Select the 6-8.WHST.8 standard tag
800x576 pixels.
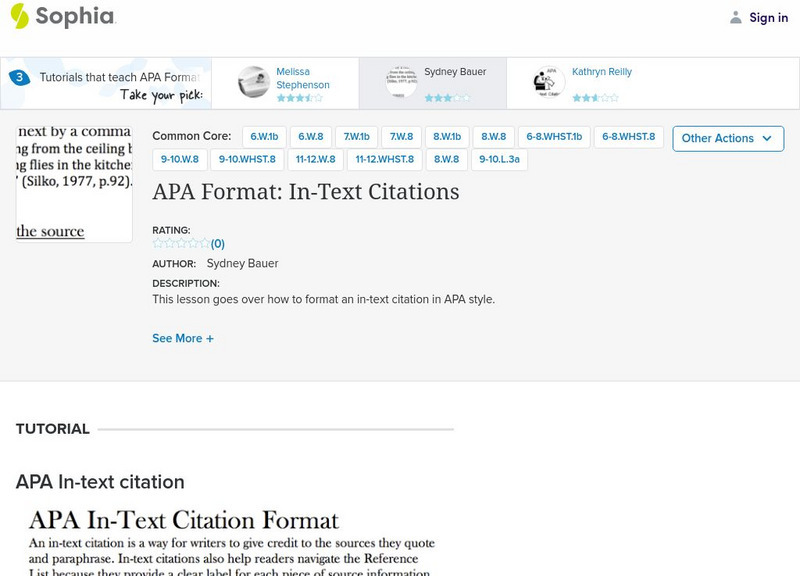click(x=629, y=137)
